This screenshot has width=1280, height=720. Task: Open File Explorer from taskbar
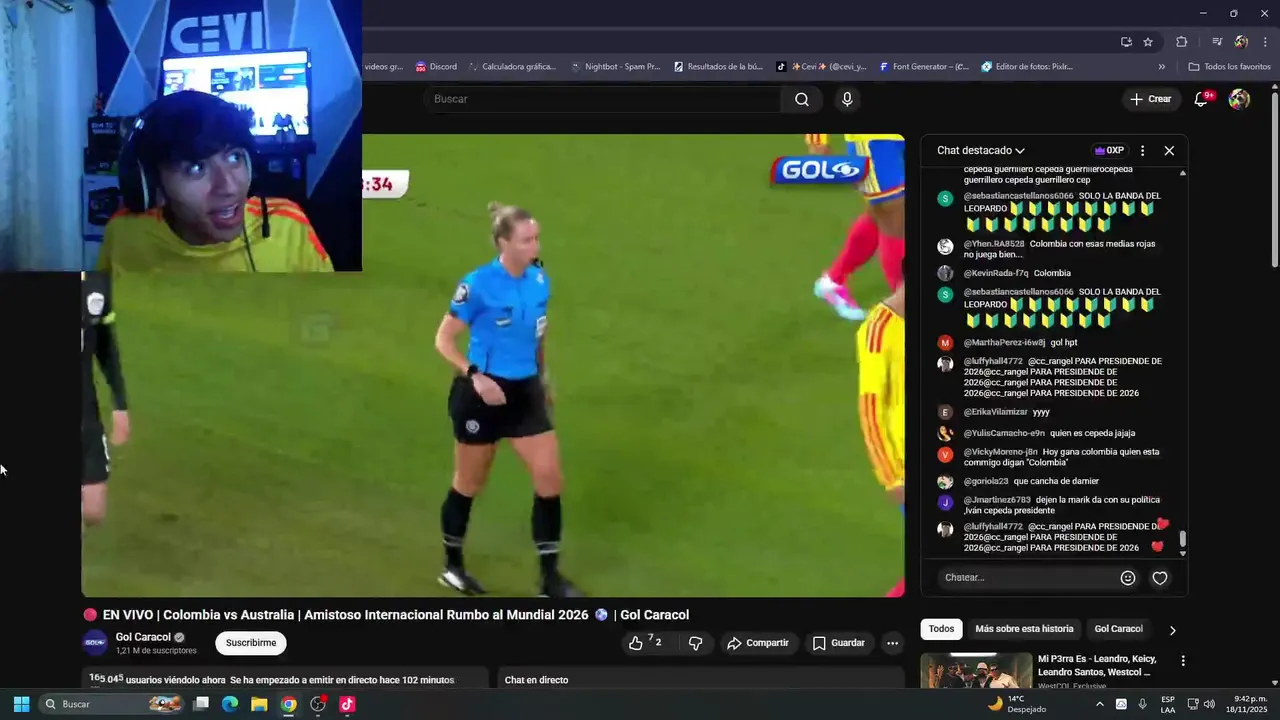[x=259, y=704]
